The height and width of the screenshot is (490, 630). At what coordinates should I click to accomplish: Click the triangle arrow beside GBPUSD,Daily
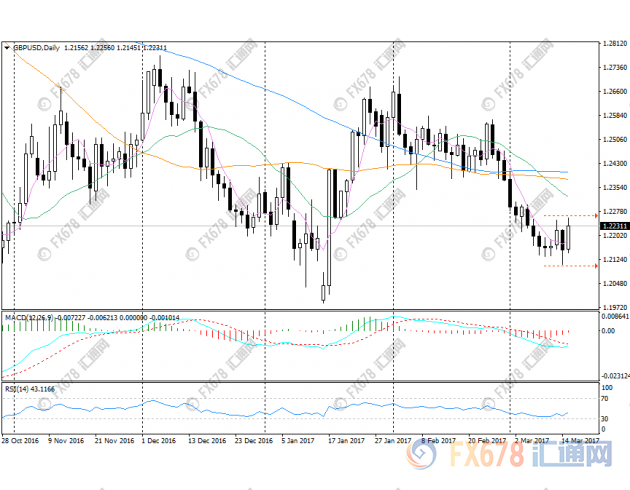(6, 46)
